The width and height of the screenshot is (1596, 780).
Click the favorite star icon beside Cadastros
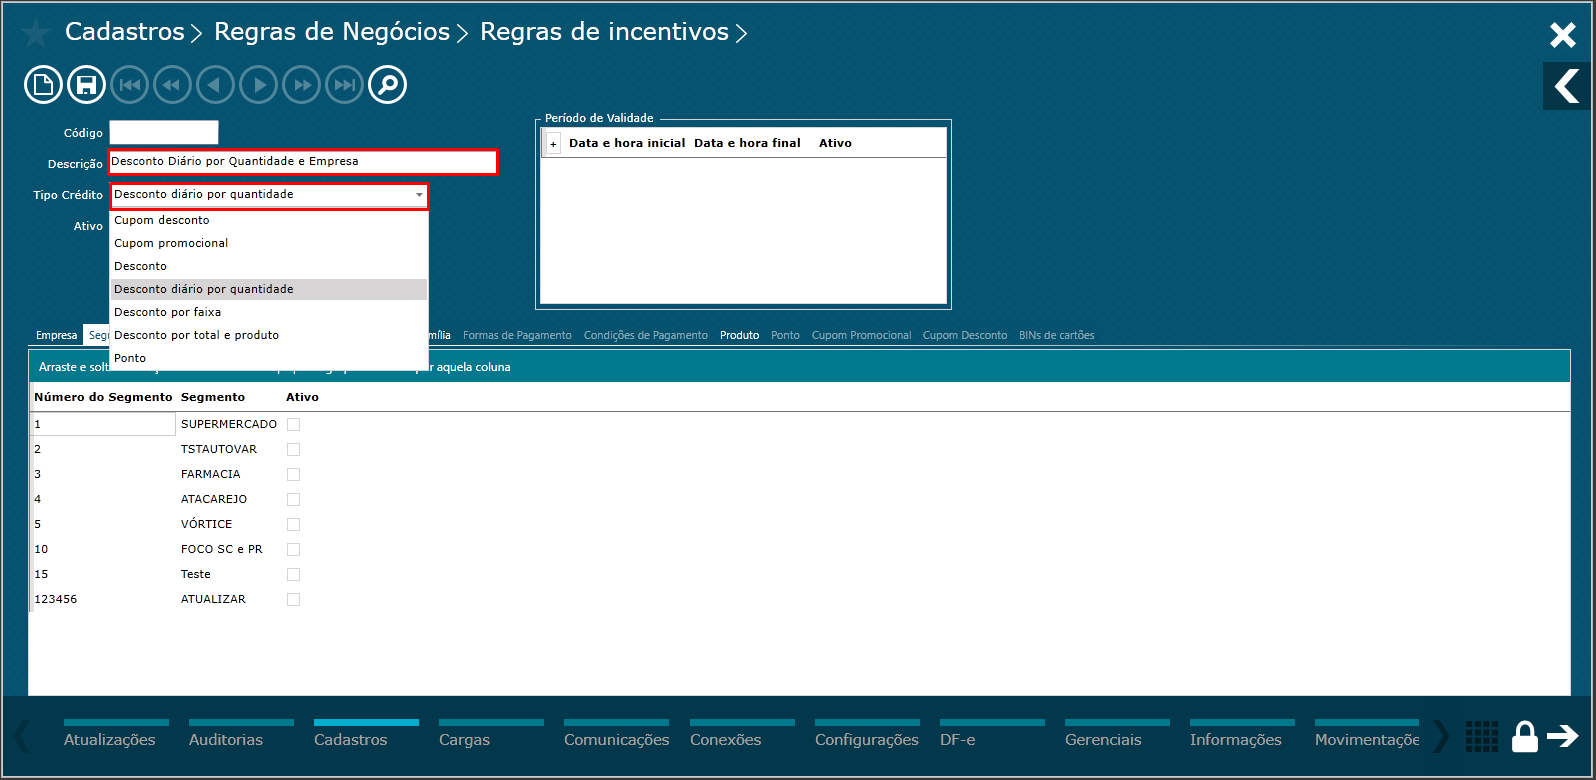(x=36, y=33)
